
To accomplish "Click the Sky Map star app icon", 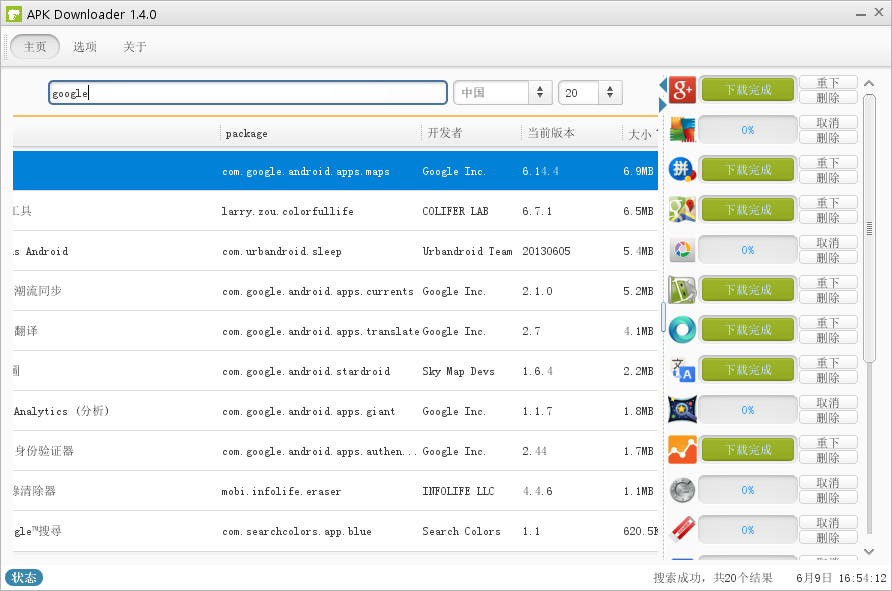I will tap(682, 410).
